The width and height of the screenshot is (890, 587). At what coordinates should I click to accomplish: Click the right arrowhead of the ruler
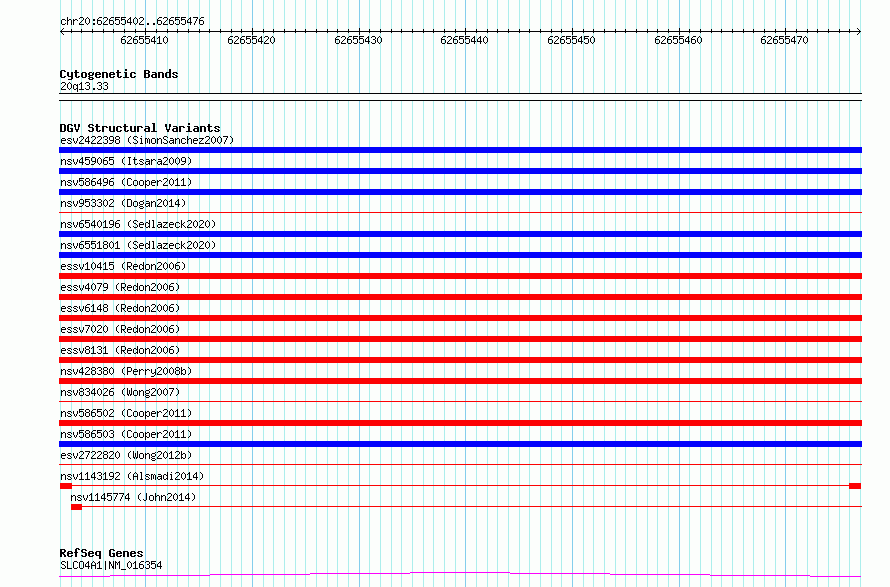[859, 32]
